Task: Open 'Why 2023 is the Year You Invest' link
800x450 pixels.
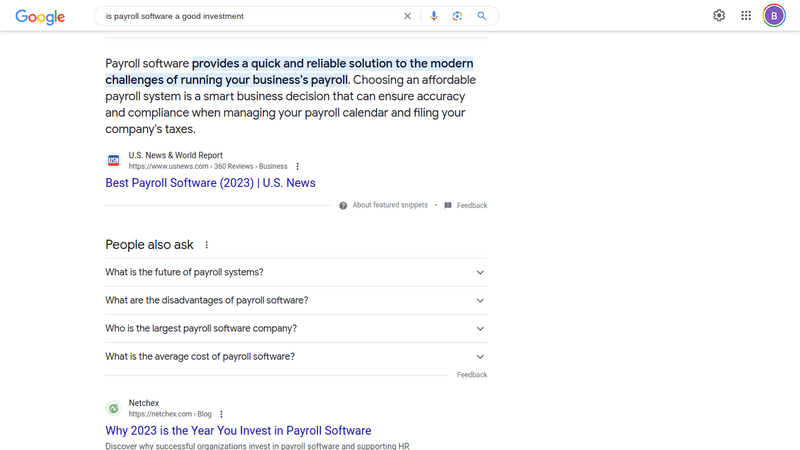Action: coord(238,431)
